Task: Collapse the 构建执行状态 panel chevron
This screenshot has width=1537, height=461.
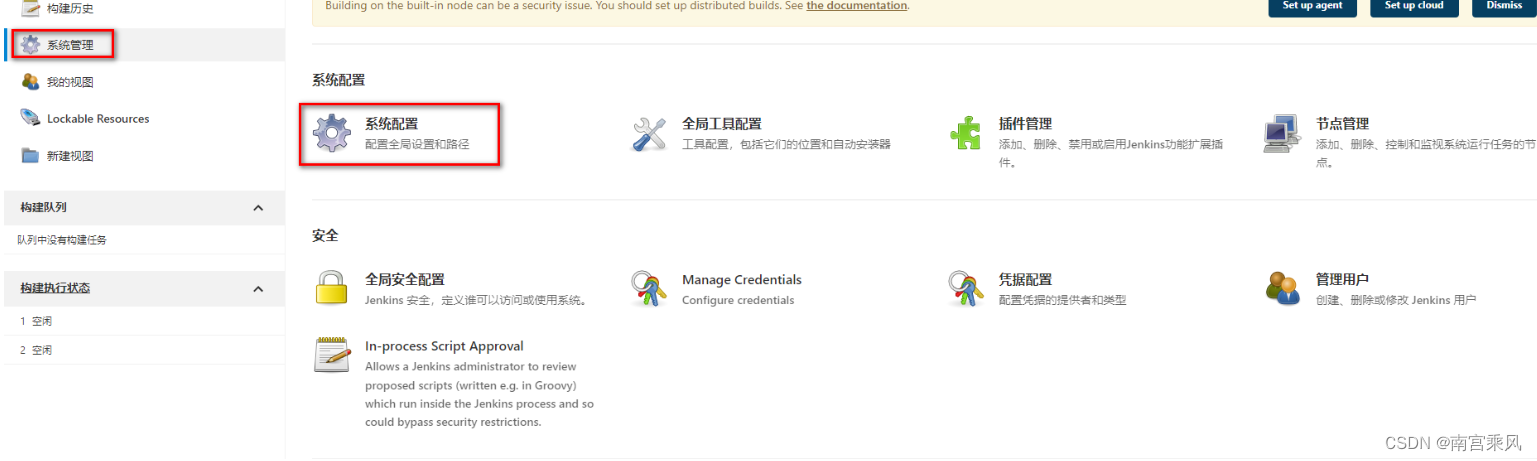Action: click(258, 289)
